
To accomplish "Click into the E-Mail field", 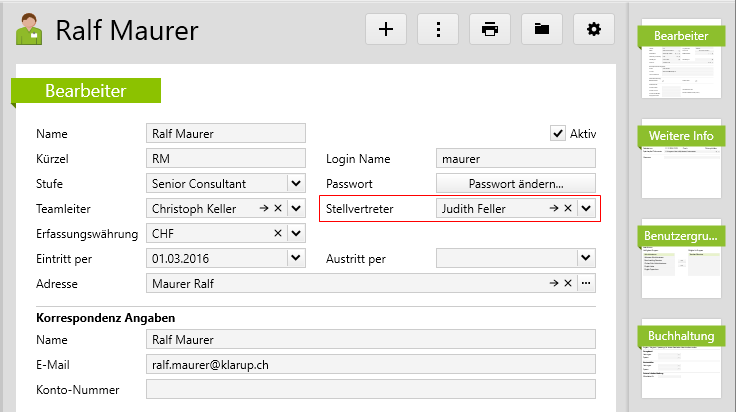I will 370,364.
